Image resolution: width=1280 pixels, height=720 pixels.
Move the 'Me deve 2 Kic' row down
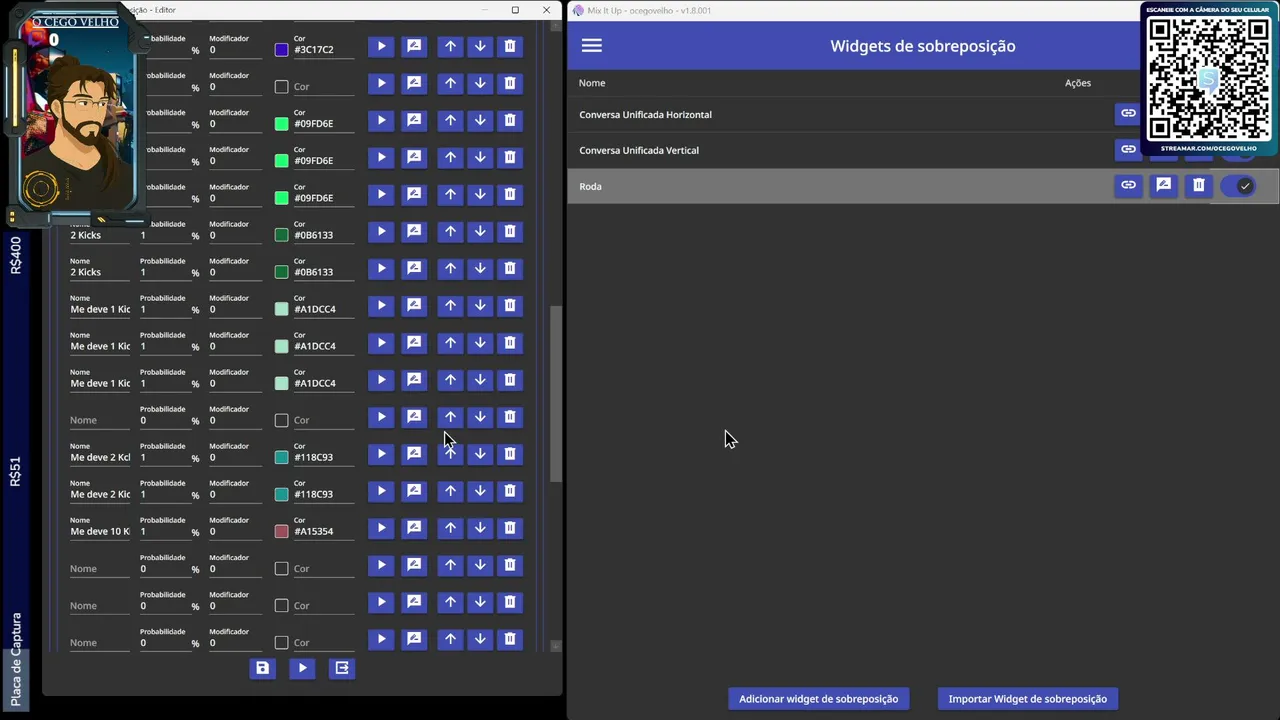[x=480, y=491]
